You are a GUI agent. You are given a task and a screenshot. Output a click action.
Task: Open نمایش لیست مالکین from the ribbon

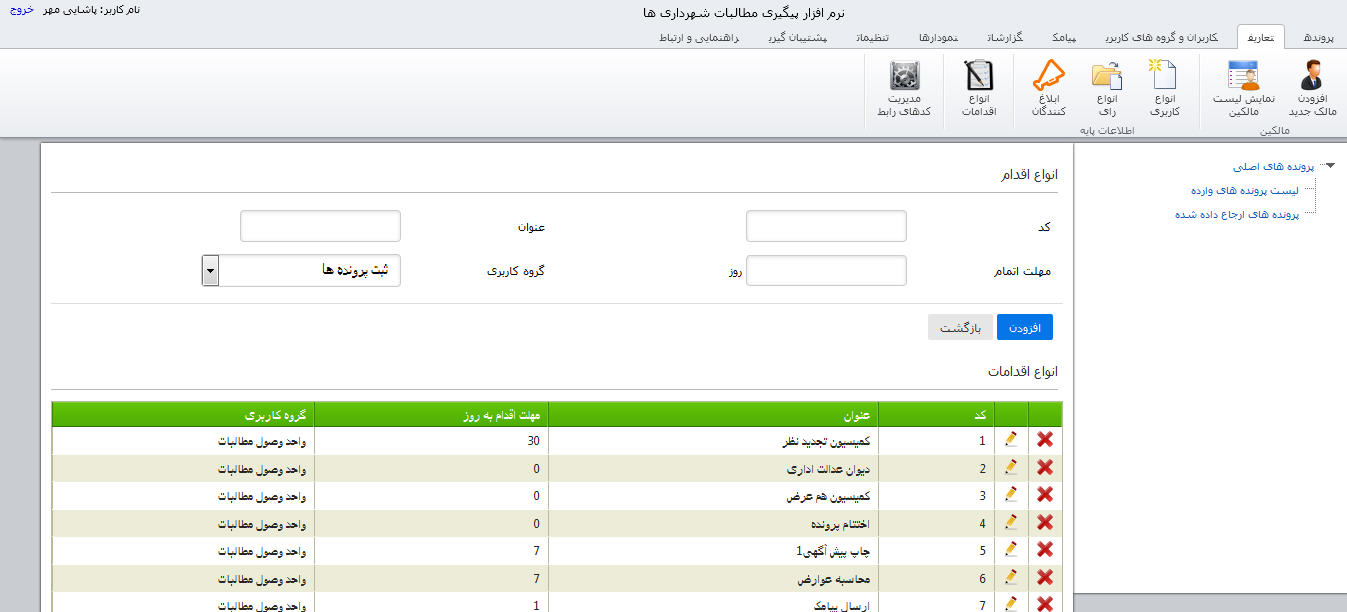(x=1243, y=77)
